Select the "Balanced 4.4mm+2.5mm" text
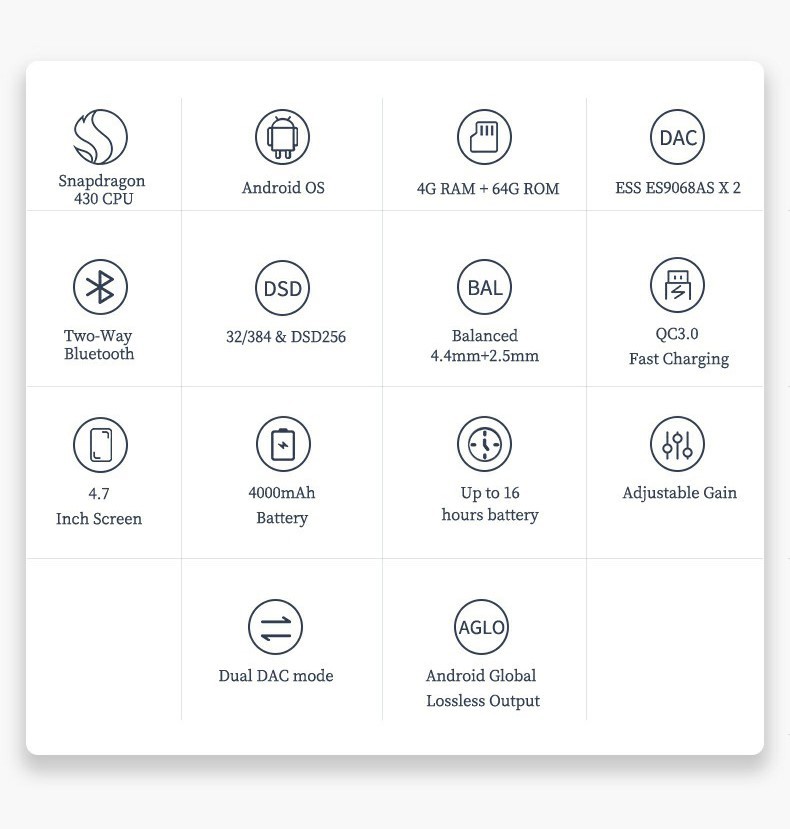Viewport: 790px width, 829px height. tap(485, 346)
